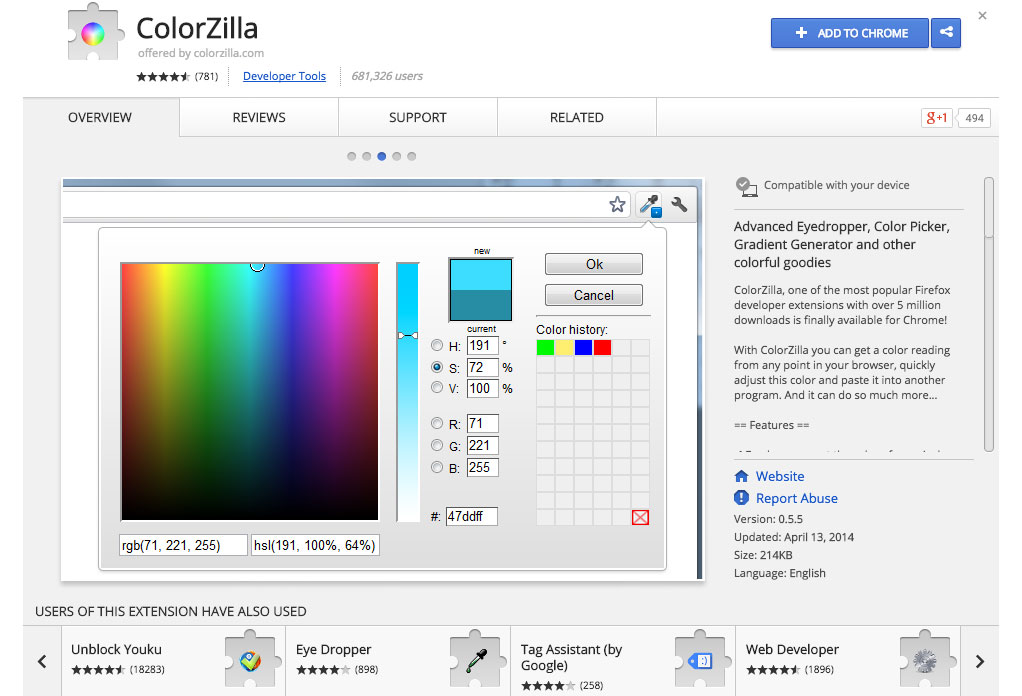Screen dimensions: 1022x696
Task: Select the R radio button
Action: (436, 423)
